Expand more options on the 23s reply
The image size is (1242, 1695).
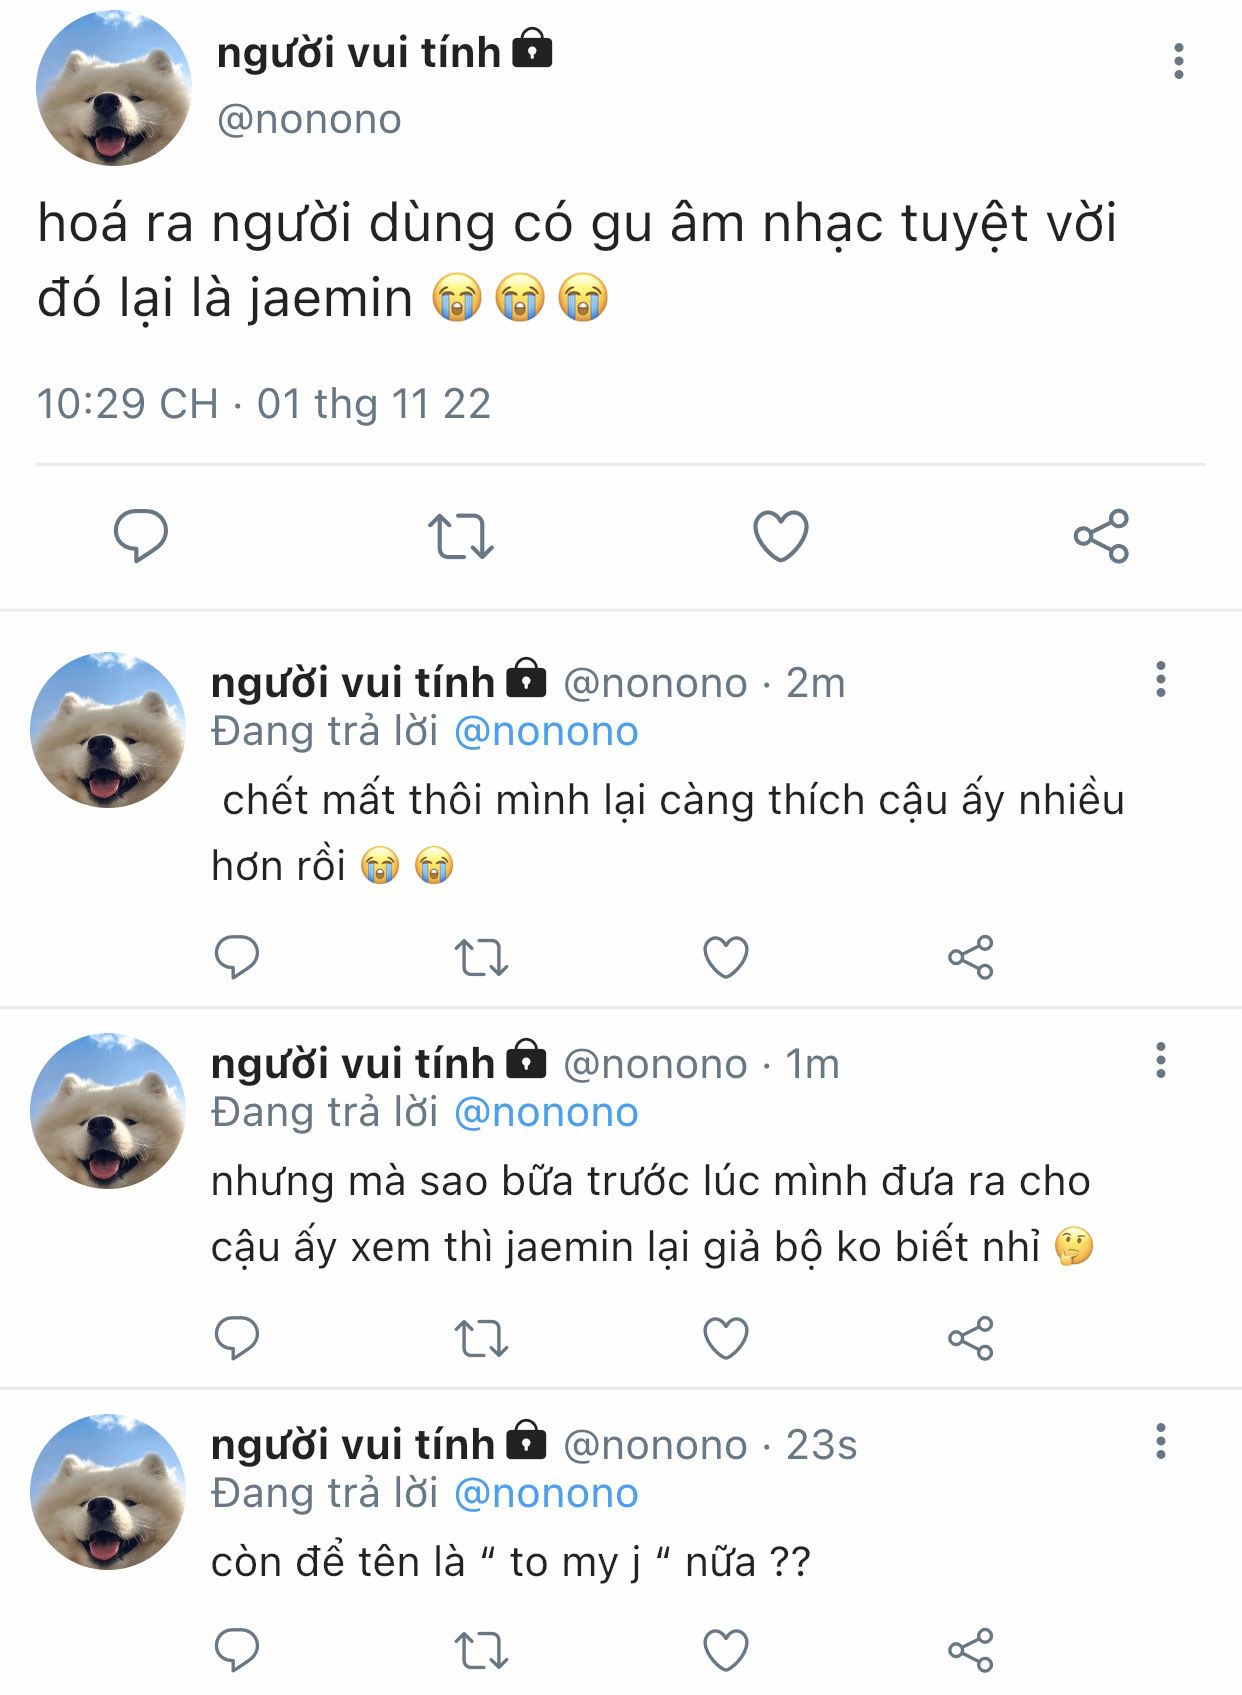click(x=1160, y=1441)
